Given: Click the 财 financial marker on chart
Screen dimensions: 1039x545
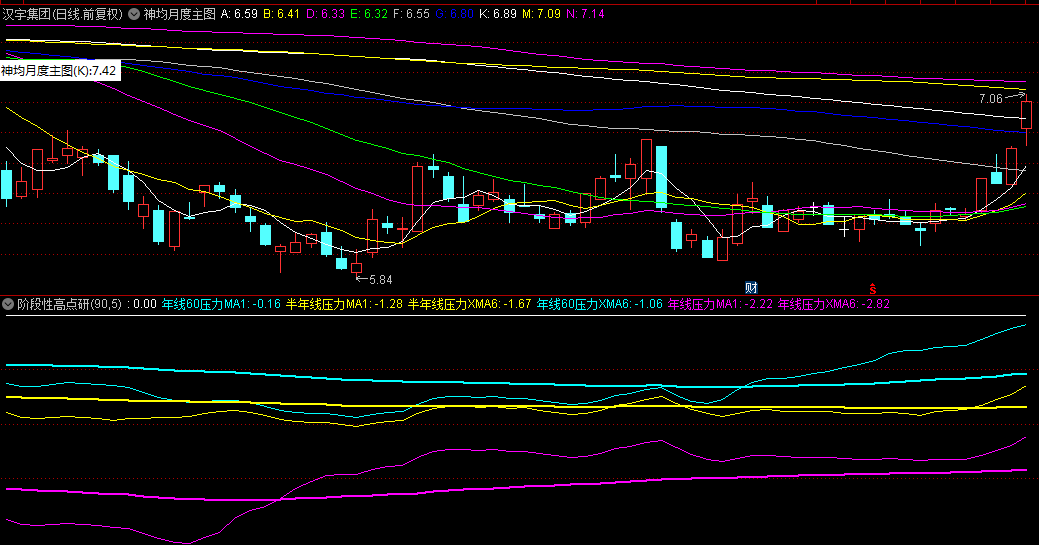Looking at the screenshot, I should pos(751,288).
